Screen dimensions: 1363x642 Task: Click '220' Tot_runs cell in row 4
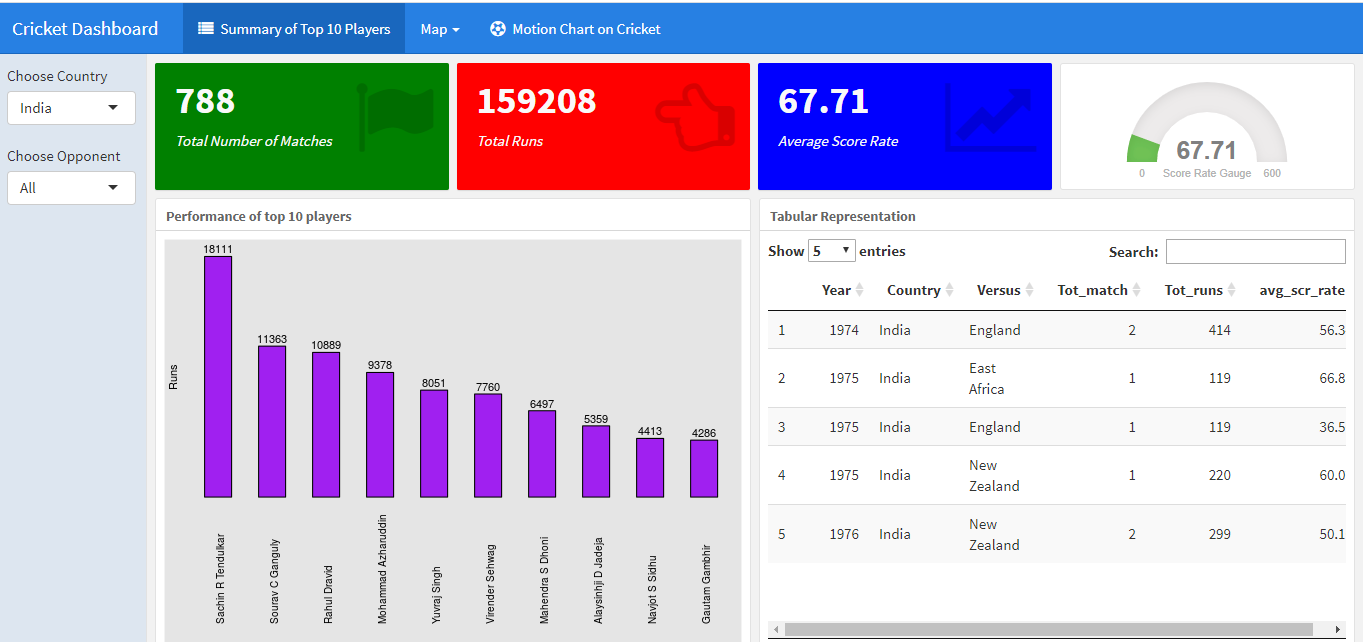coord(1219,475)
